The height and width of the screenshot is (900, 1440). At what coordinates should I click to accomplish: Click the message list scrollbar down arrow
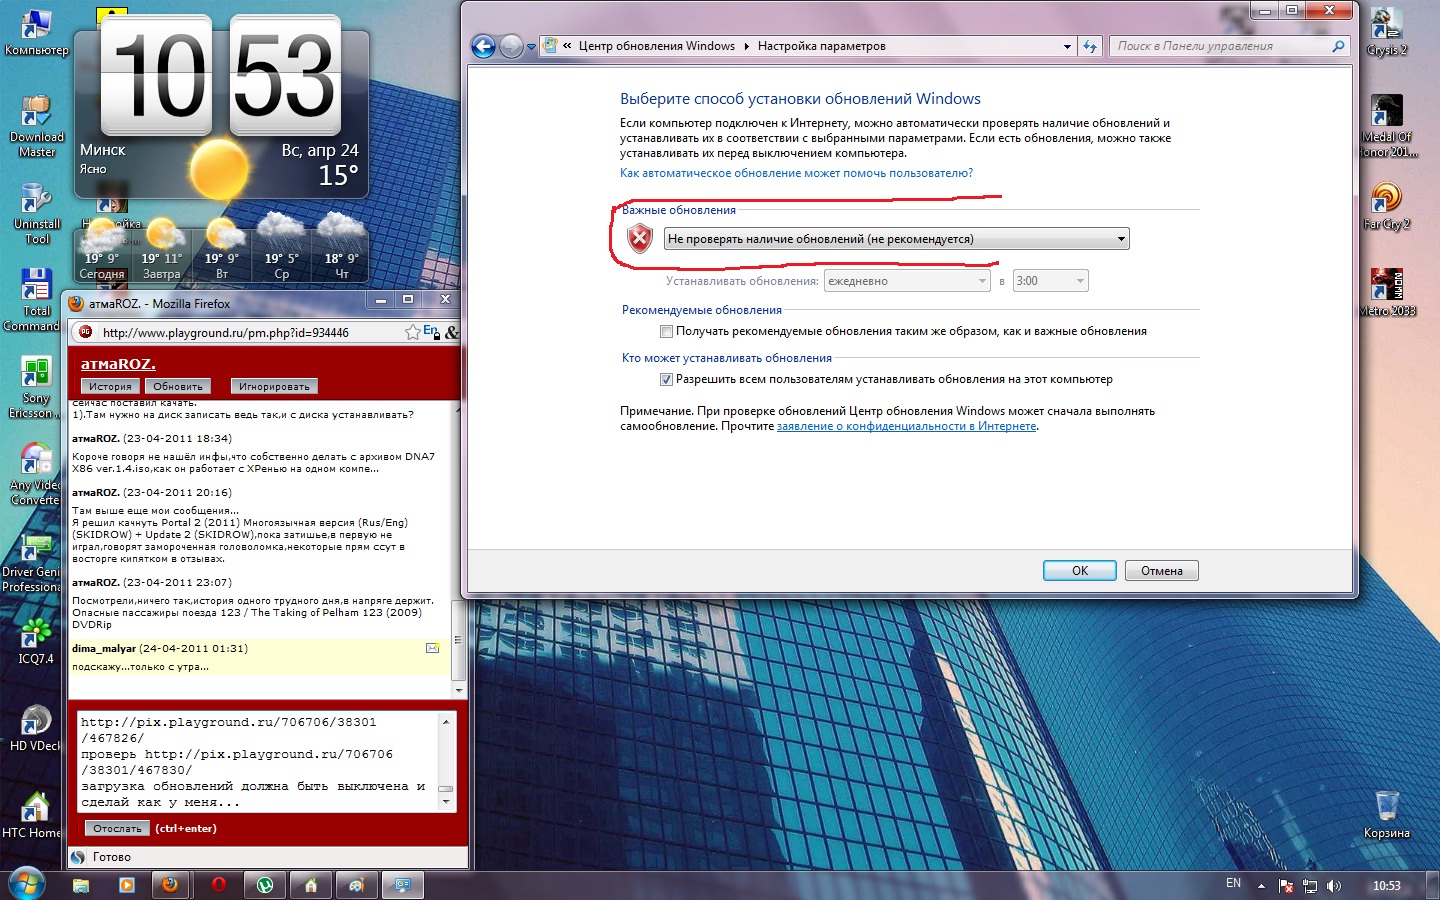[x=459, y=690]
